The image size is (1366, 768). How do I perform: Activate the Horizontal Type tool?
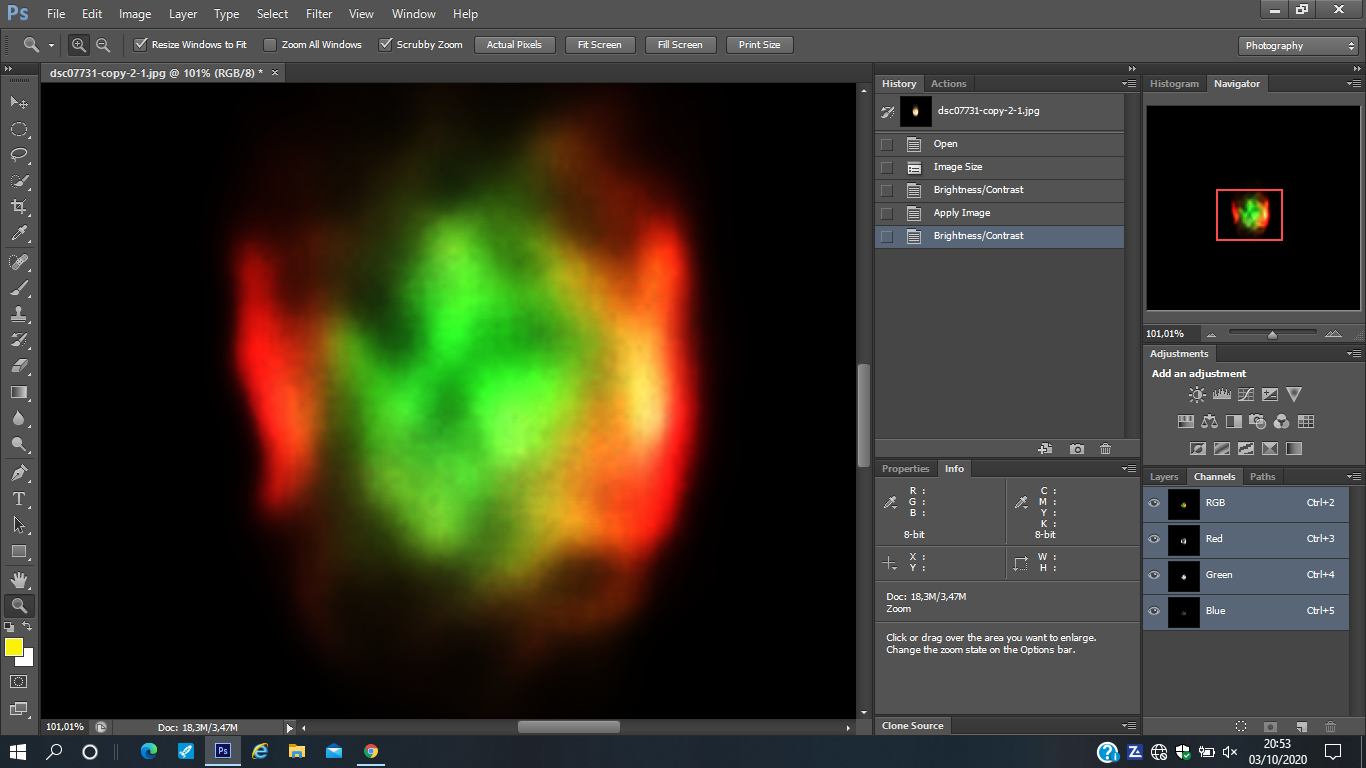[x=18, y=498]
